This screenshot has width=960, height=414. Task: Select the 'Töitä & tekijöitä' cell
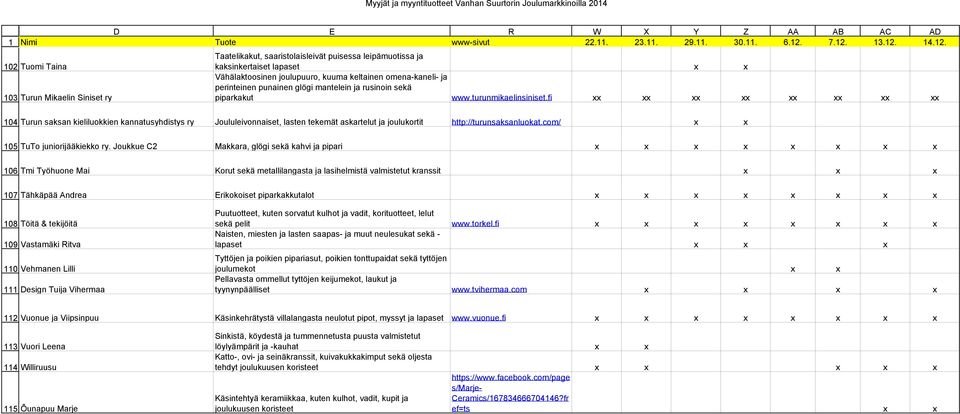(x=116, y=215)
